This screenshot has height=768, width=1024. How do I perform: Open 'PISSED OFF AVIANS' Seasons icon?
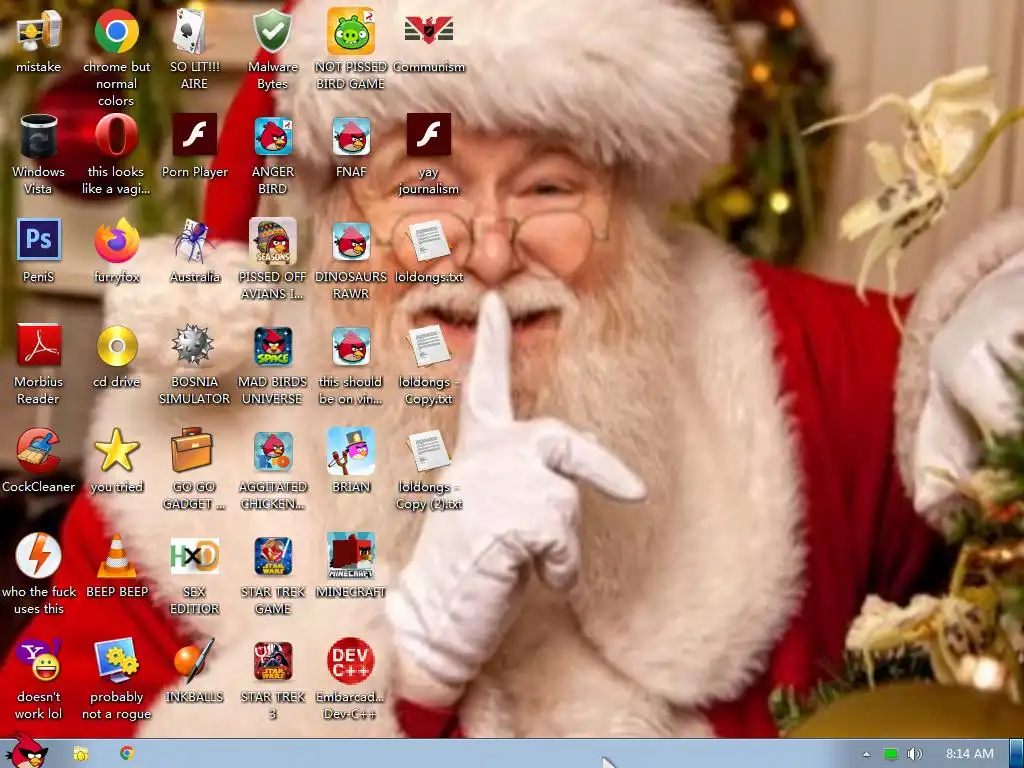coord(273,241)
